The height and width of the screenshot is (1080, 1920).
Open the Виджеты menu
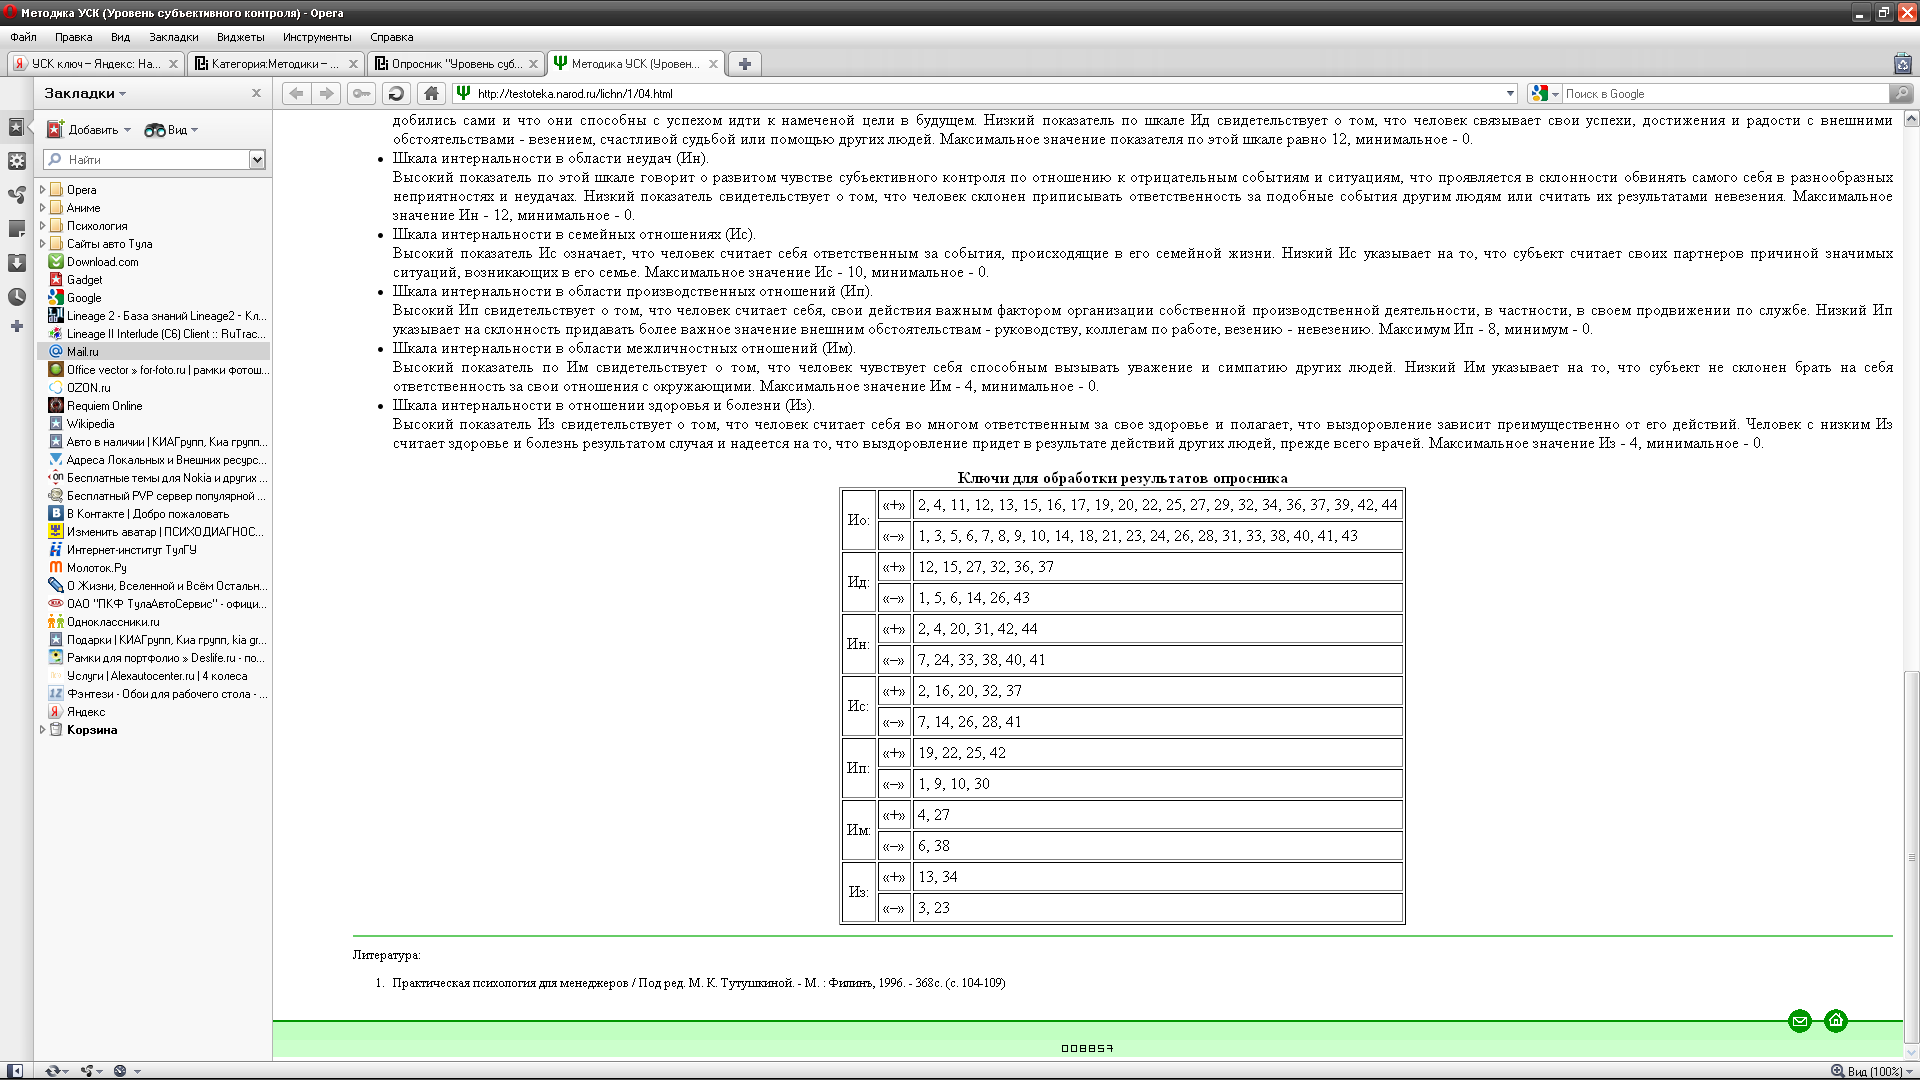point(241,37)
